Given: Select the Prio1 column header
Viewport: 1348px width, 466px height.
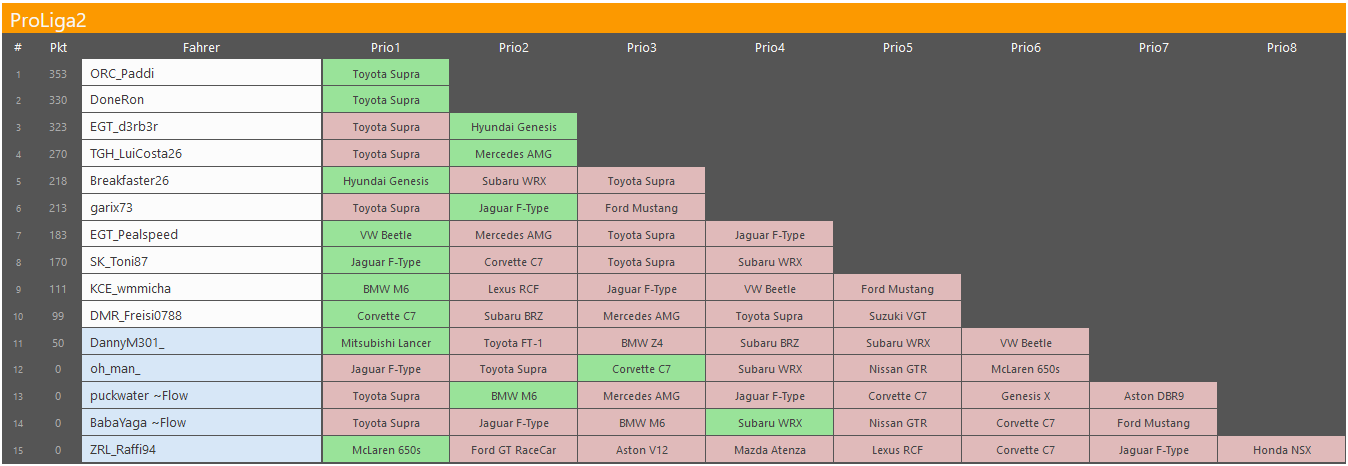Looking at the screenshot, I should [x=385, y=47].
